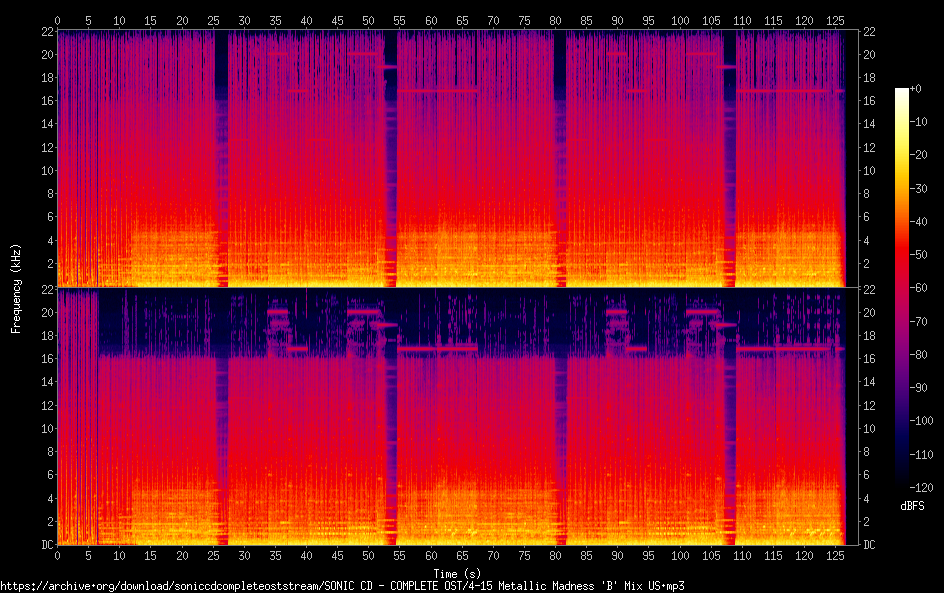Image resolution: width=944 pixels, height=593 pixels.
Task: Click the "dBFS" label under color scale
Action: tap(912, 506)
